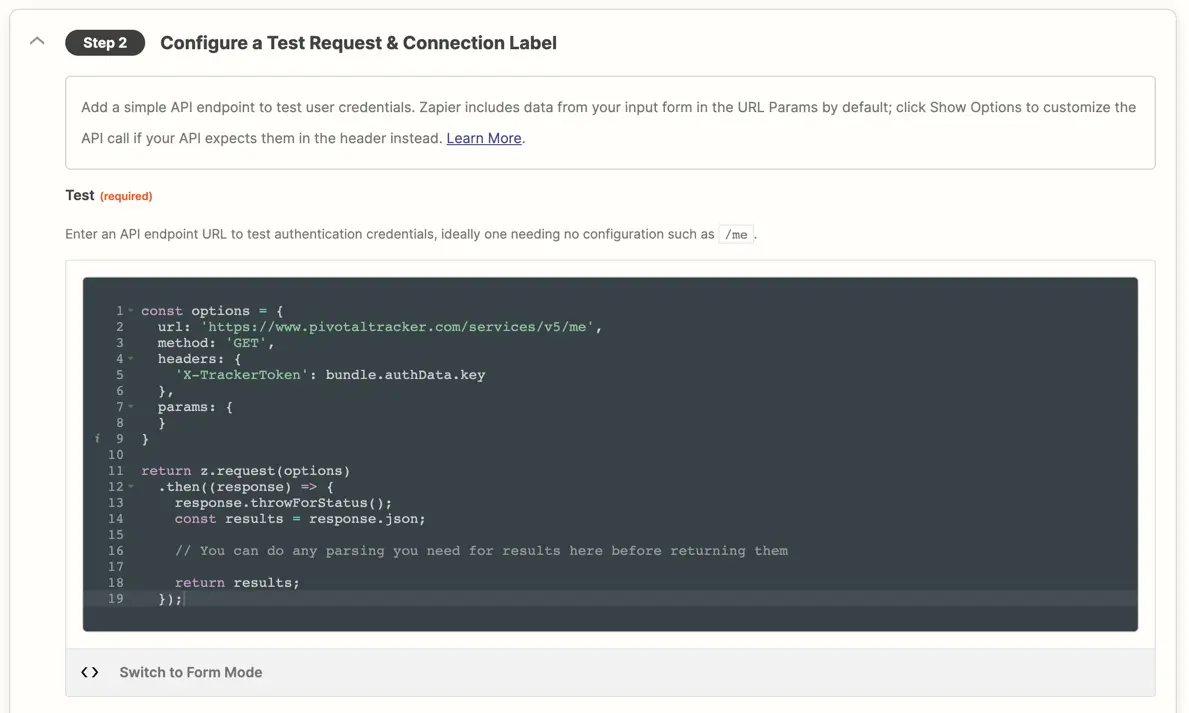Fold headers block at line 4
This screenshot has width=1189, height=713.
point(130,358)
